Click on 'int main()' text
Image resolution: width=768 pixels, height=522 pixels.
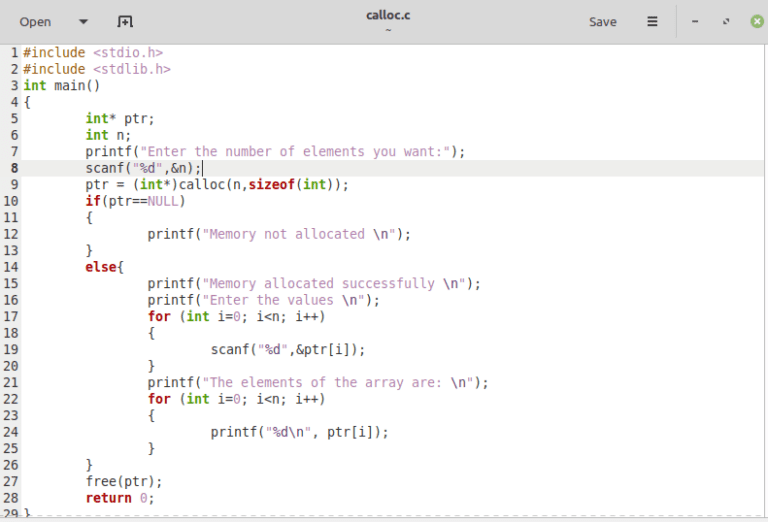(x=62, y=86)
